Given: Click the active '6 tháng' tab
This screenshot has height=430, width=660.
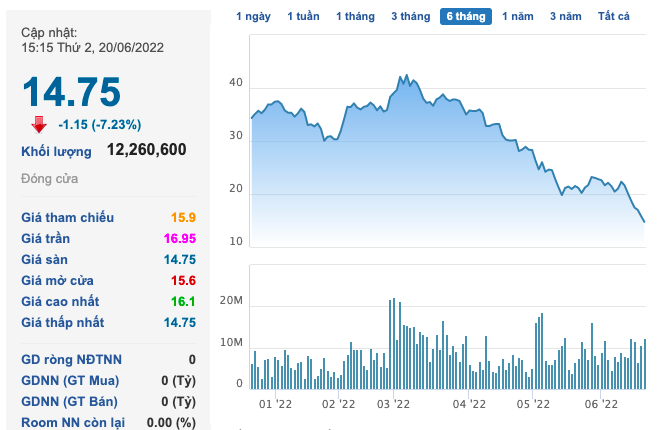Looking at the screenshot, I should tap(466, 16).
